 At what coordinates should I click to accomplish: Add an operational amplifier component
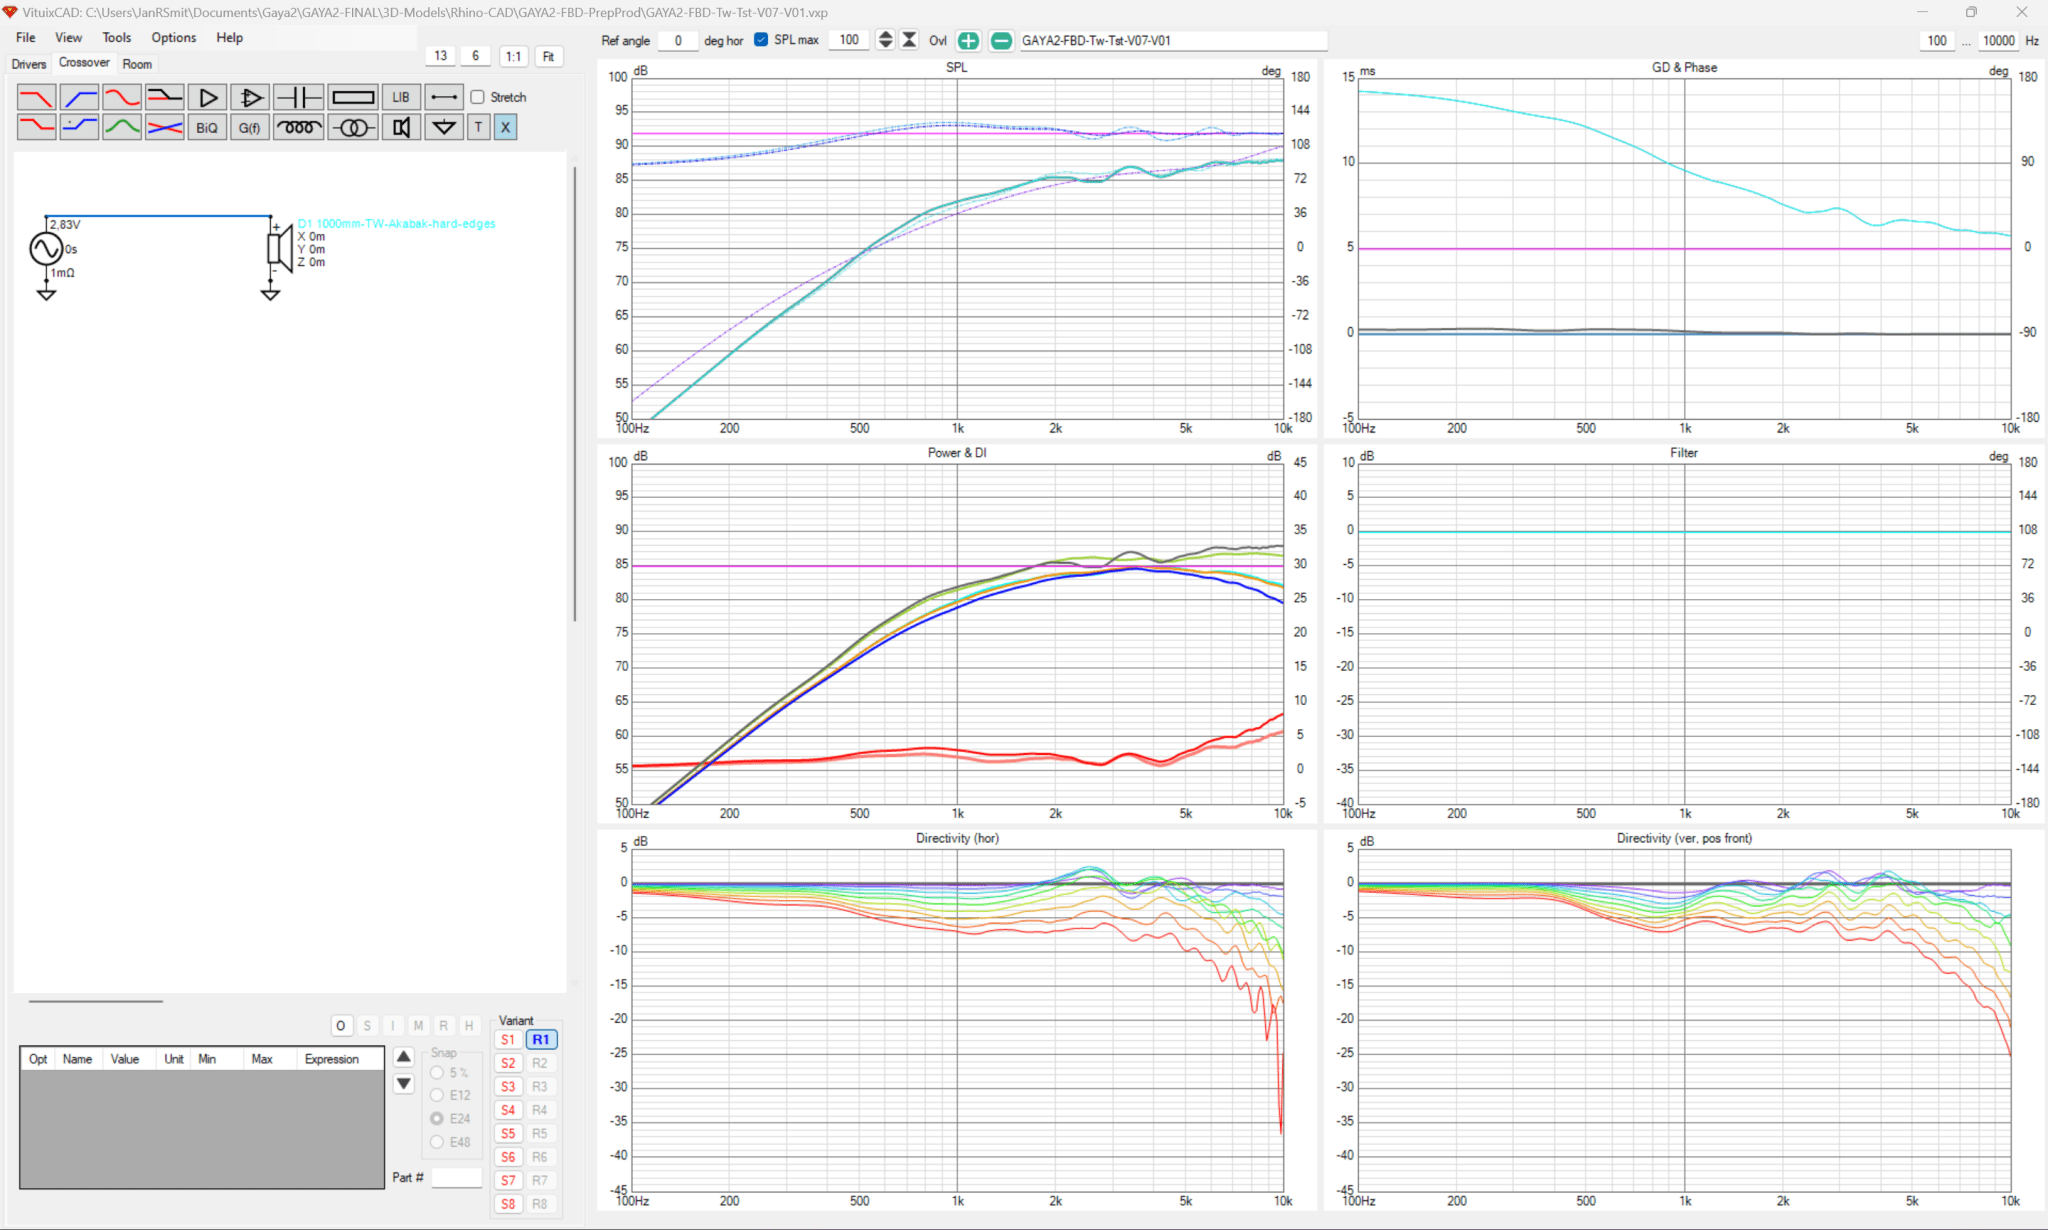[250, 97]
